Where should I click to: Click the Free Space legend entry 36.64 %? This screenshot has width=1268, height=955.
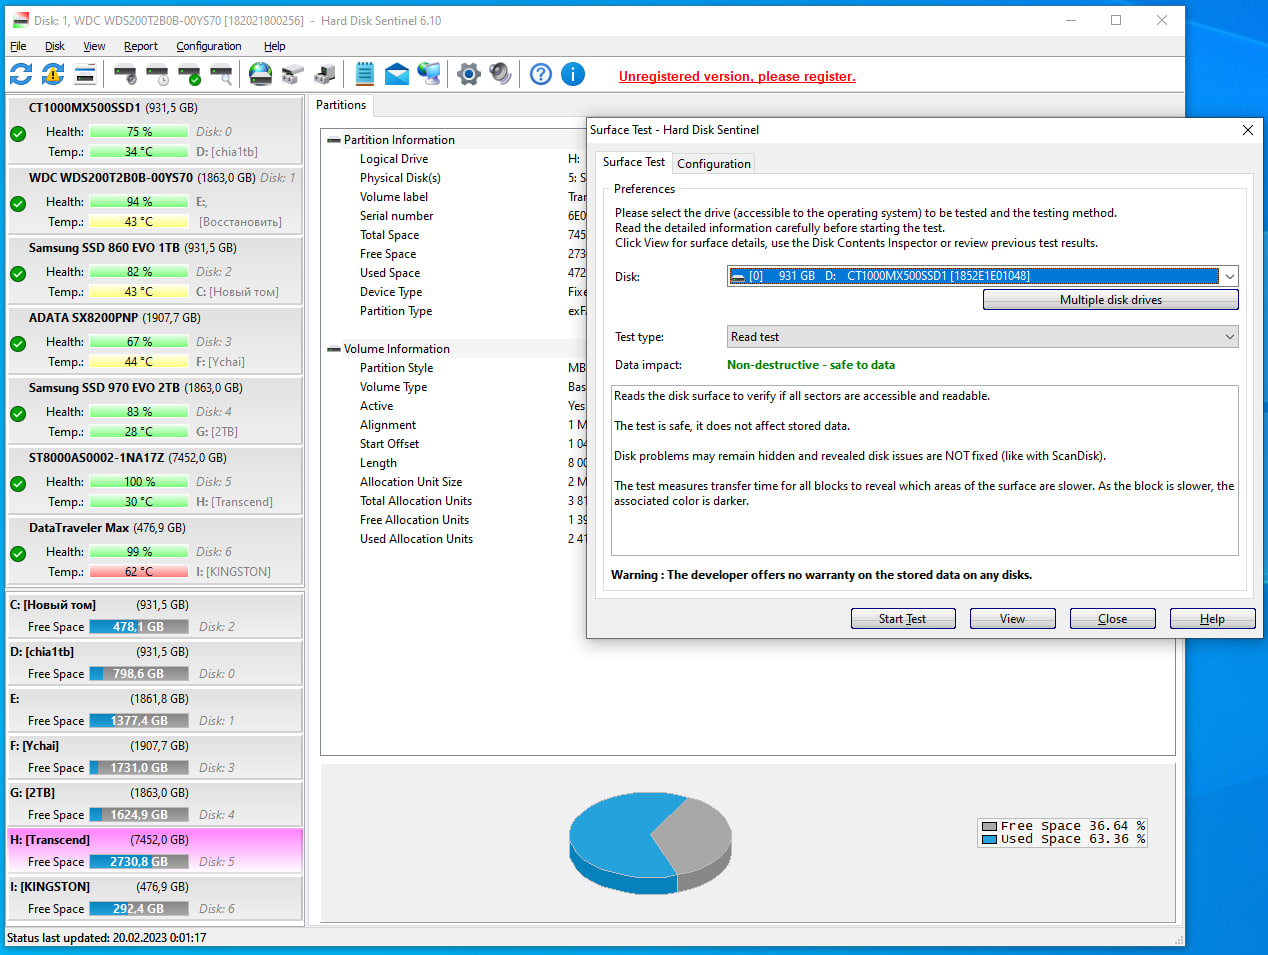(x=1063, y=826)
